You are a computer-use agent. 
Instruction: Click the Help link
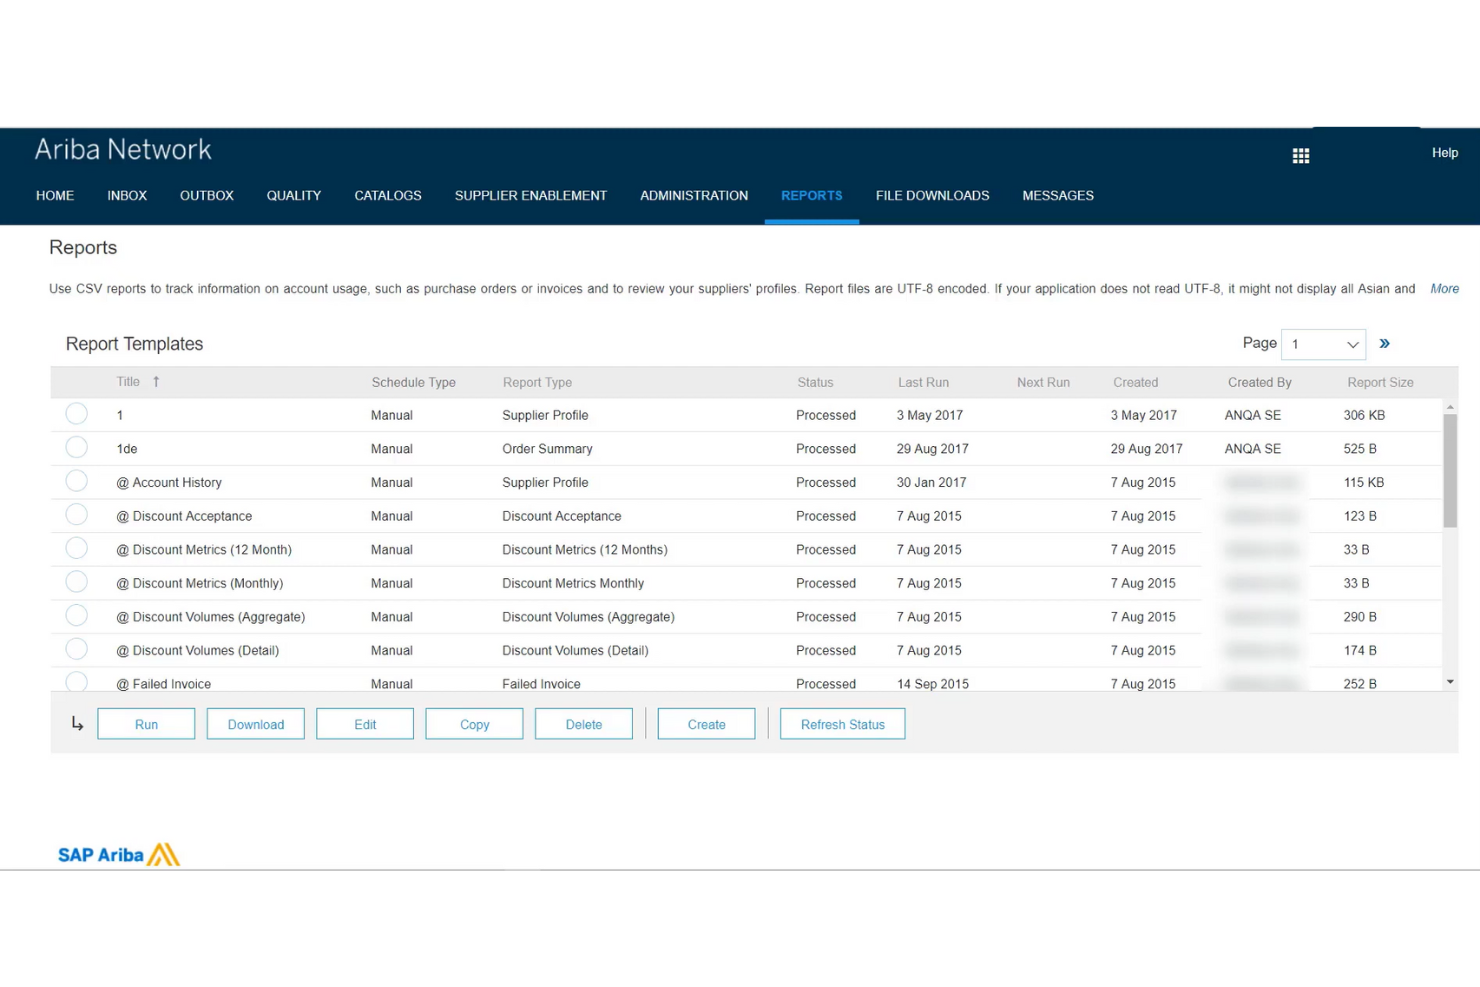click(x=1445, y=153)
